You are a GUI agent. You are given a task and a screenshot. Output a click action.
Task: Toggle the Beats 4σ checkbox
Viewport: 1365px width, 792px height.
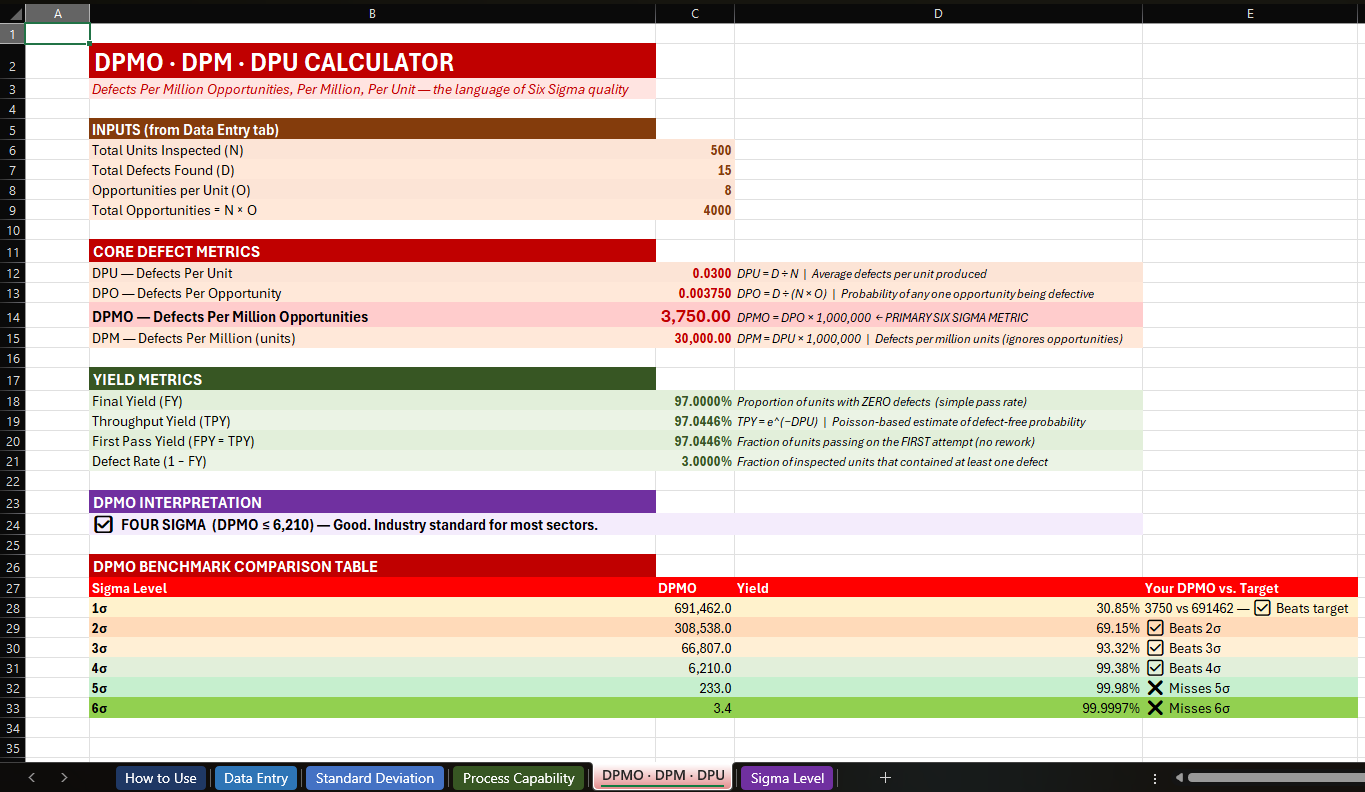[1155, 668]
